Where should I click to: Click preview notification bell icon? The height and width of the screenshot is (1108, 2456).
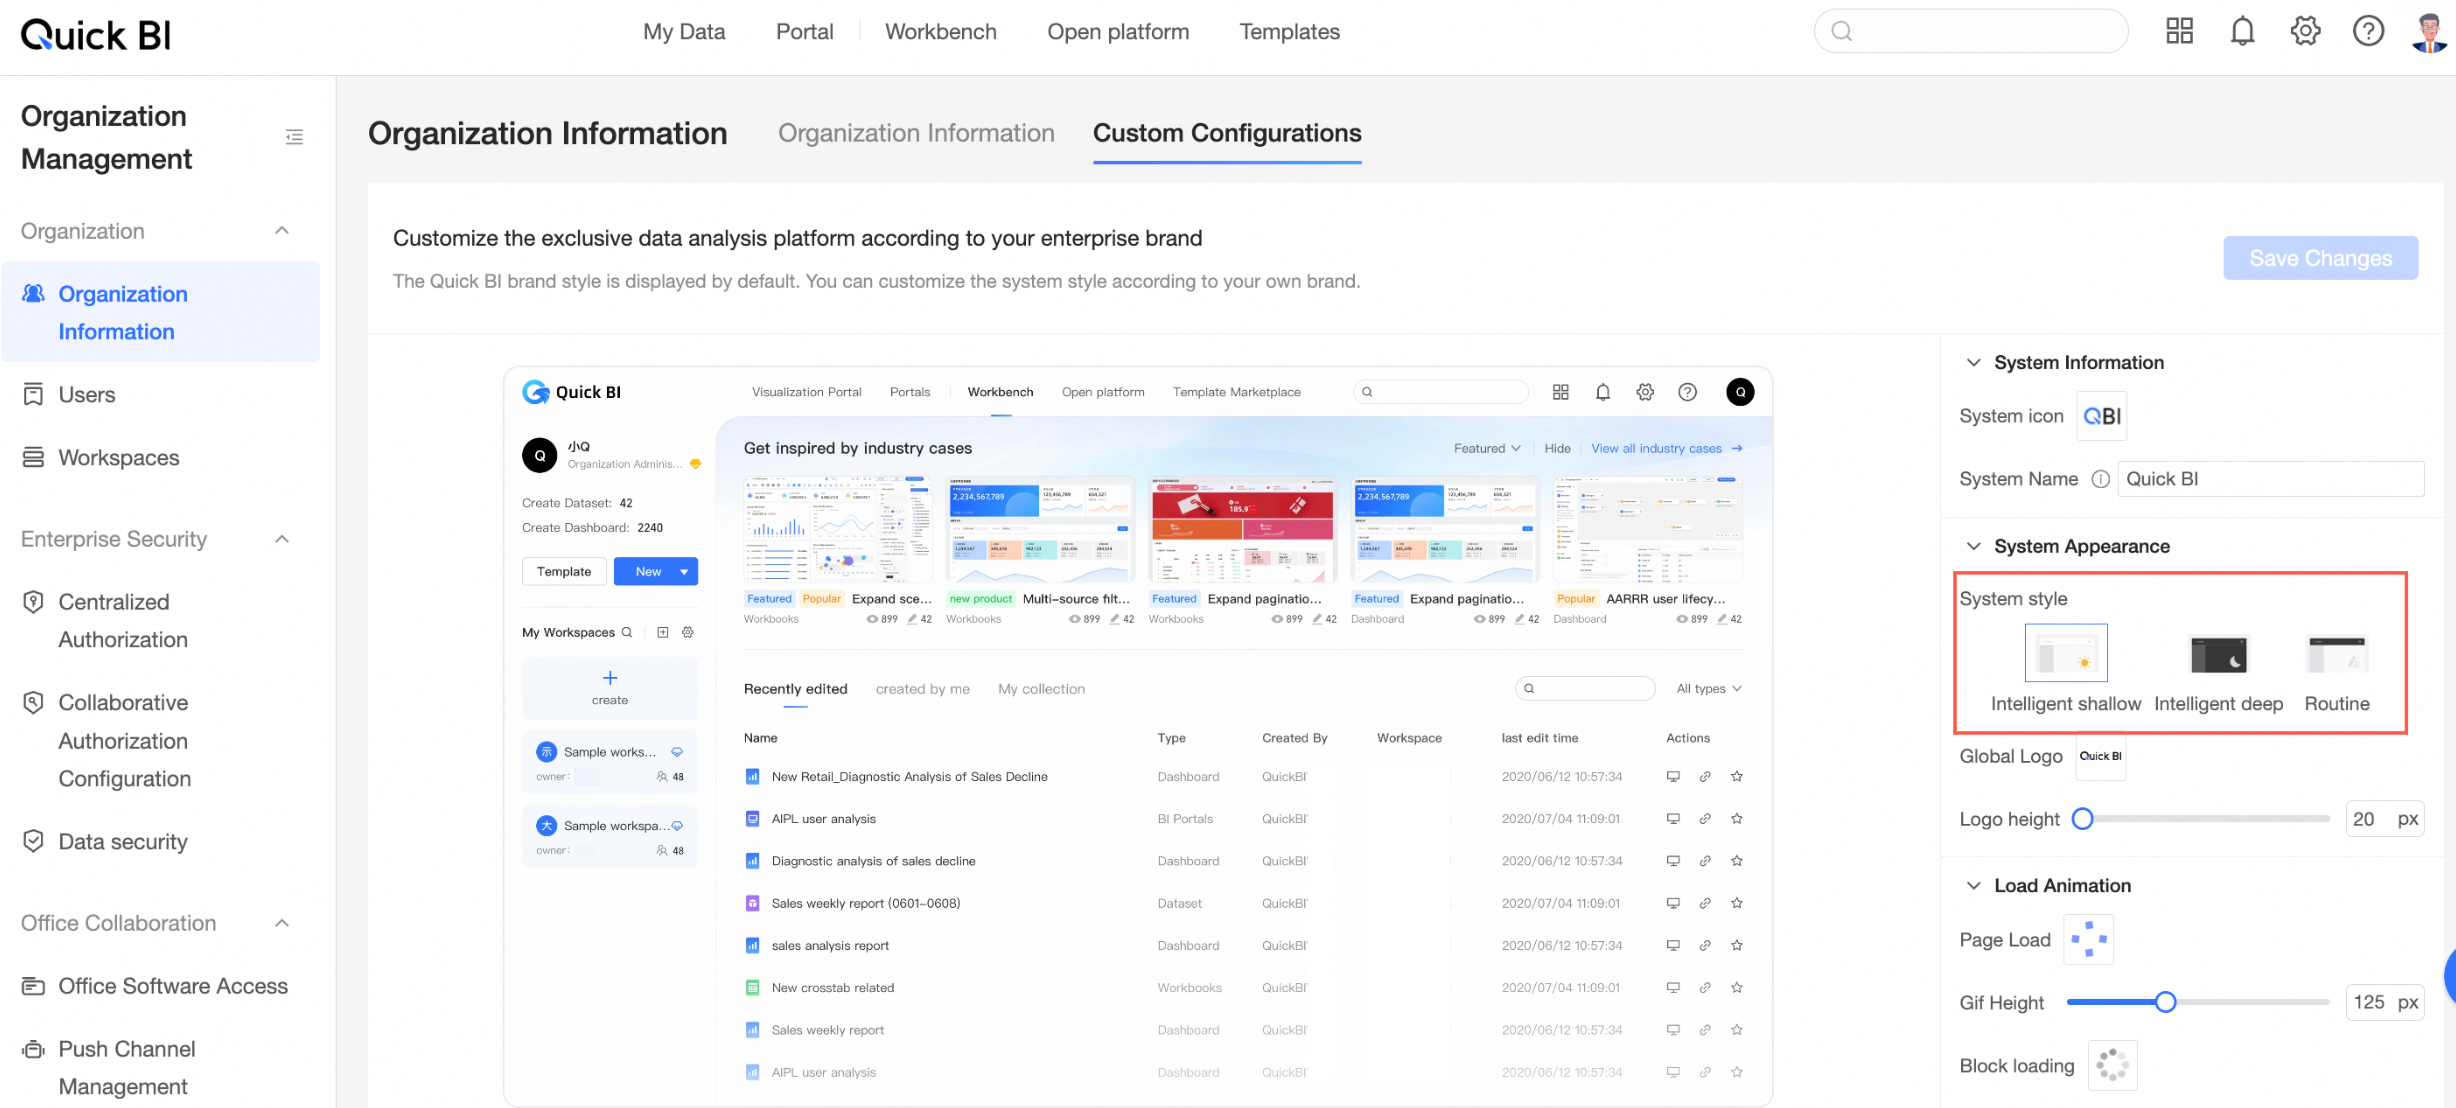pyautogui.click(x=1603, y=392)
